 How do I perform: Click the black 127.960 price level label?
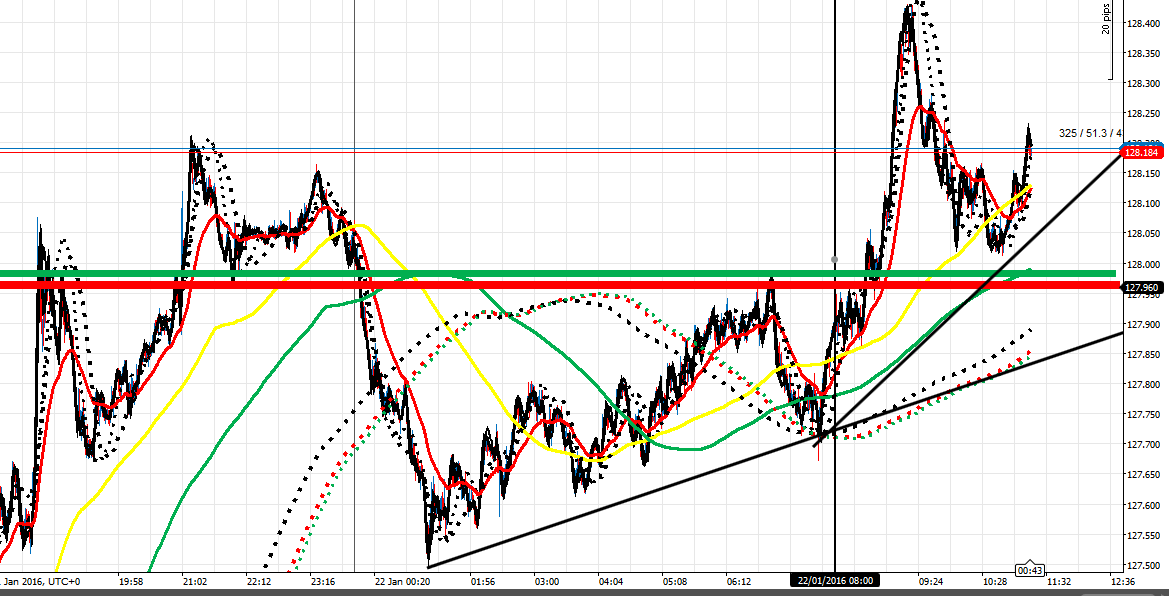(x=1141, y=288)
